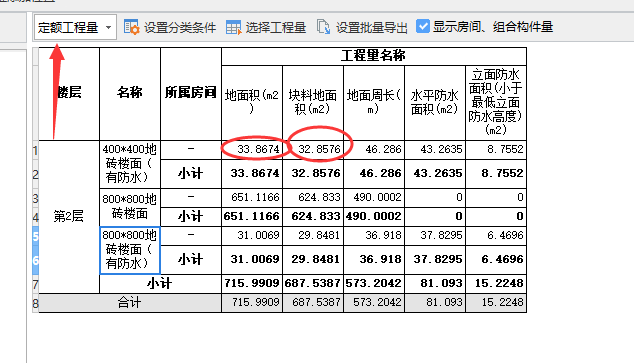
Task: Select the 地面积(m2) column header
Action: (252, 103)
